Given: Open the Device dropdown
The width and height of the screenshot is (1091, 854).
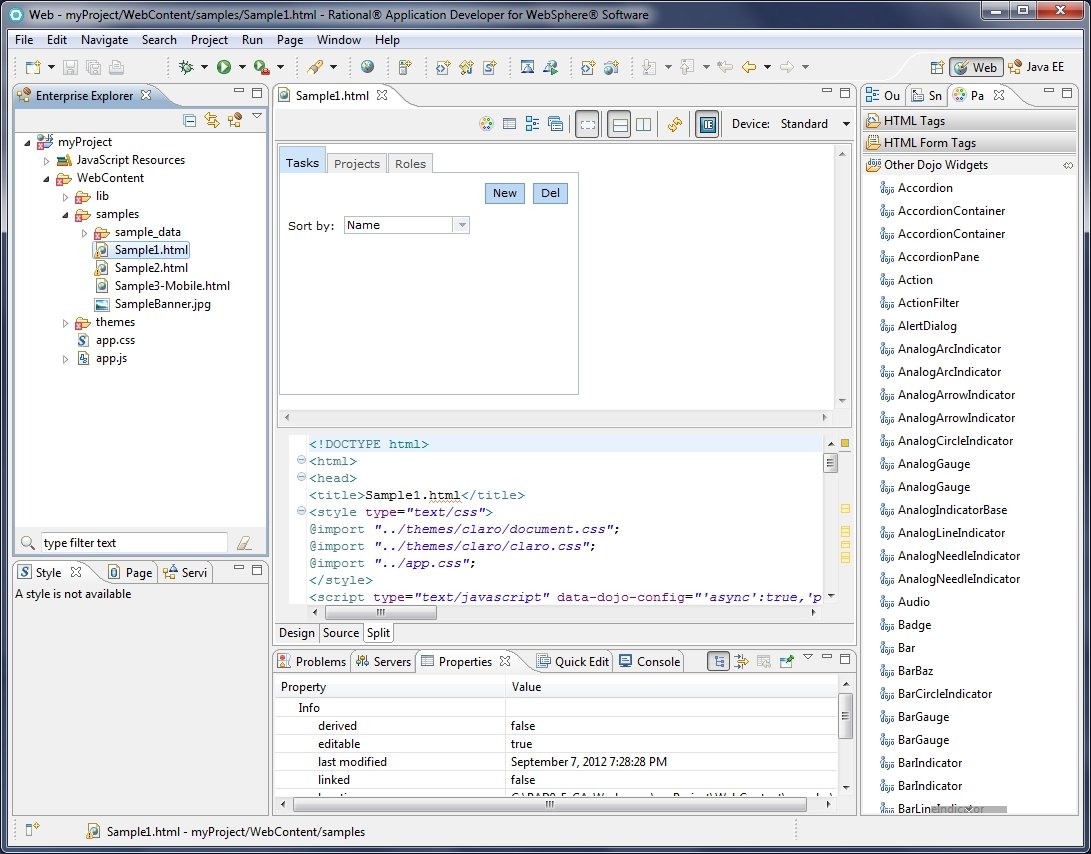Looking at the screenshot, I should coord(846,124).
